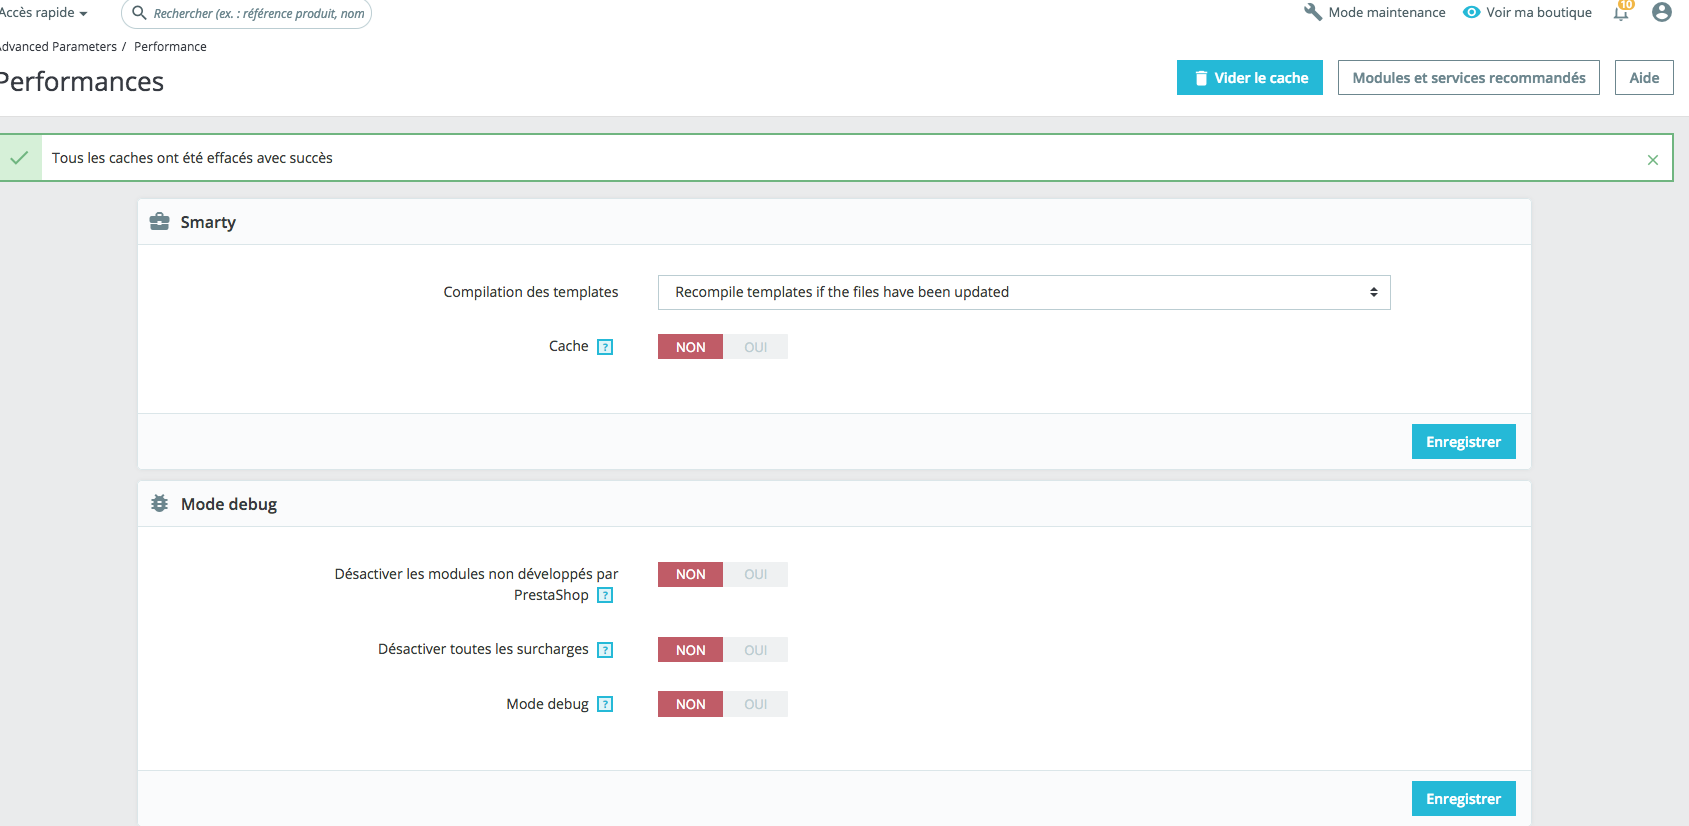Viewport: 1689px width, 826px height.
Task: Open help for Désactiver les modules PrestaShop
Action: [x=605, y=595]
